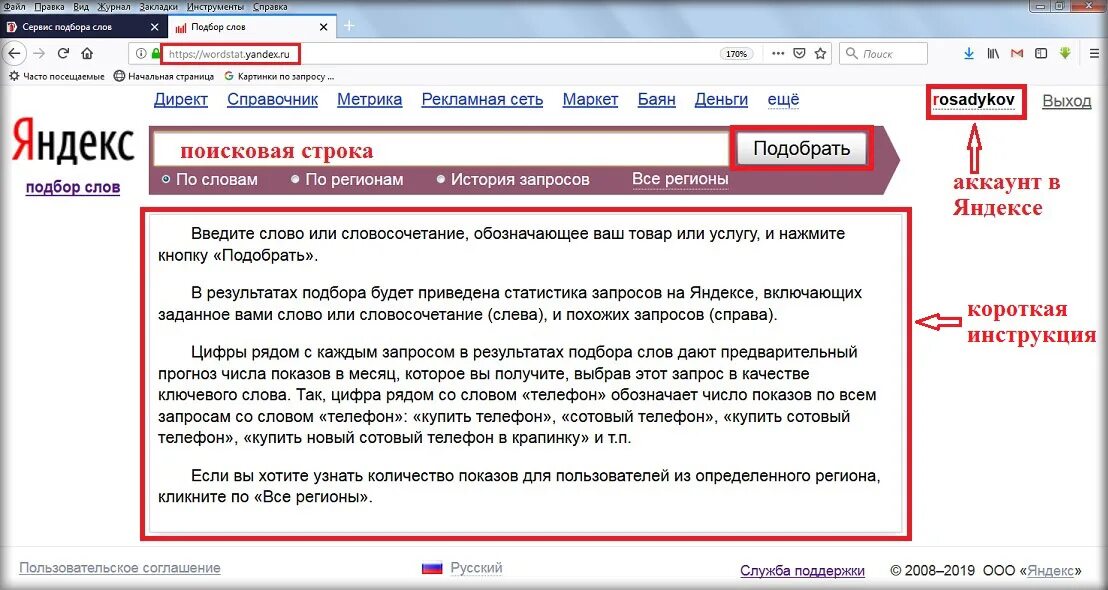Click the green padlock security icon

155,54
